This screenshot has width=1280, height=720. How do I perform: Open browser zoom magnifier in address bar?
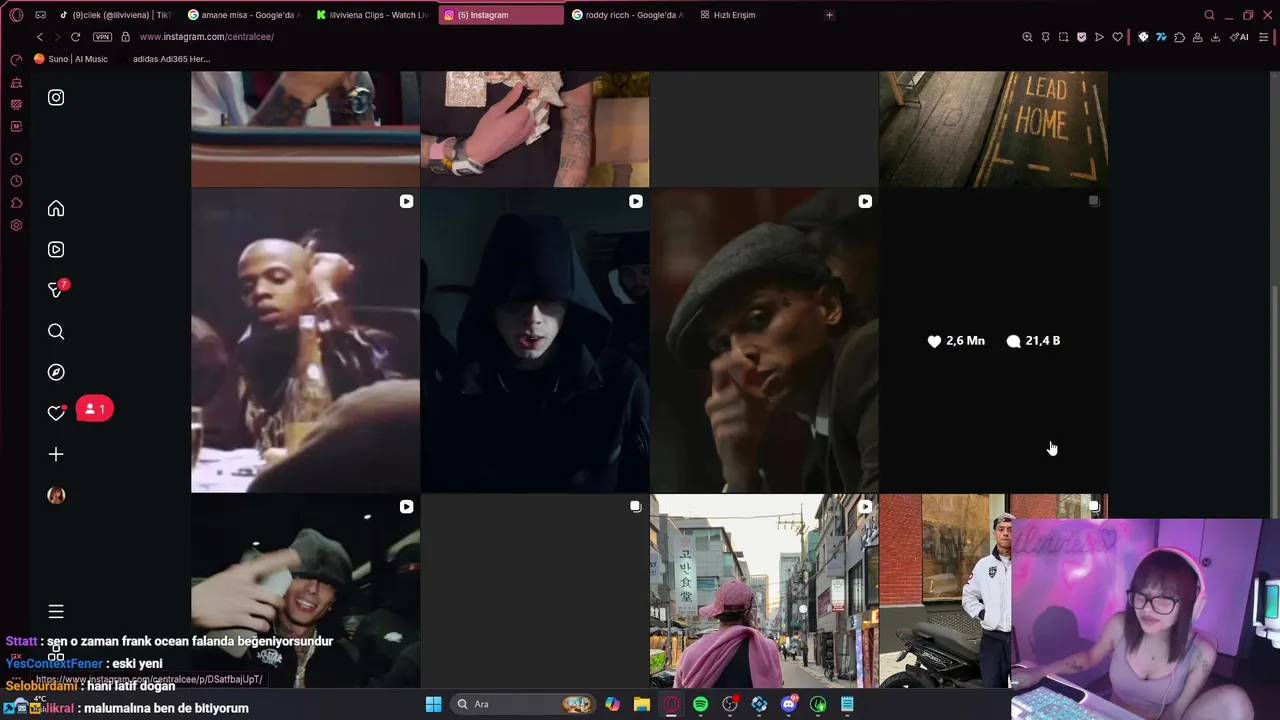(x=1027, y=37)
